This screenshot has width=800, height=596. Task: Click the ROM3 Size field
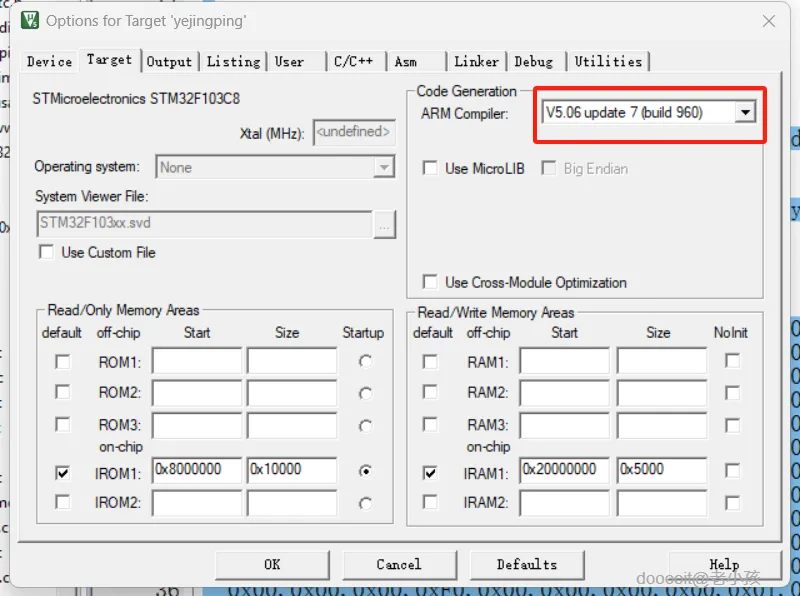coord(292,426)
